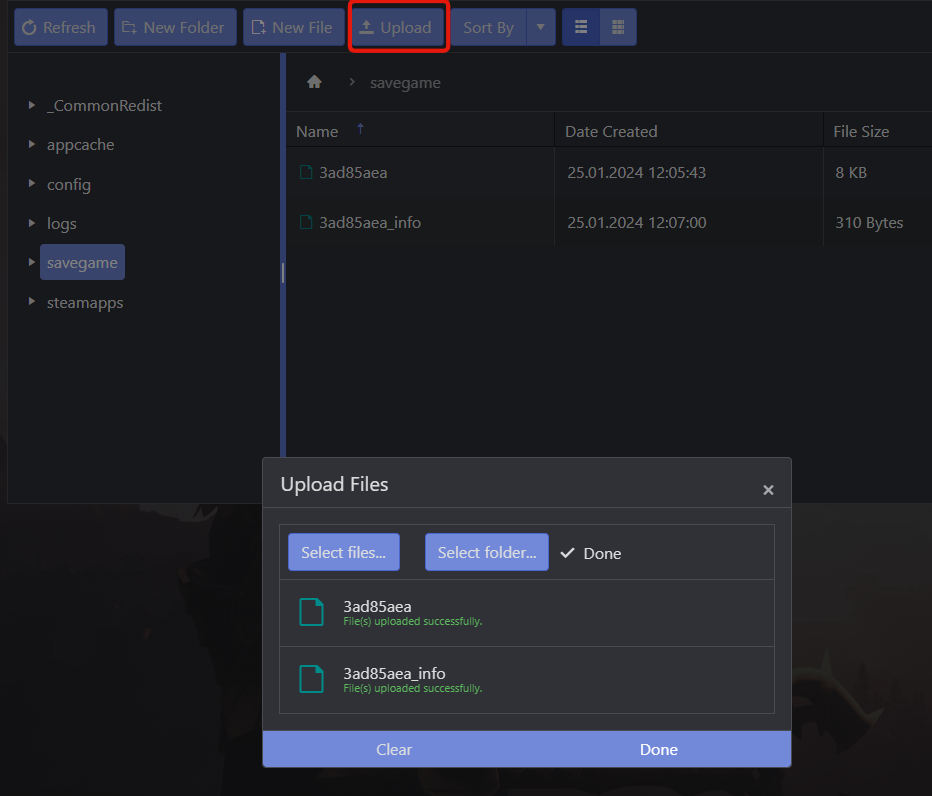Image resolution: width=932 pixels, height=796 pixels.
Task: Select logs in folder tree
Action: coord(62,224)
